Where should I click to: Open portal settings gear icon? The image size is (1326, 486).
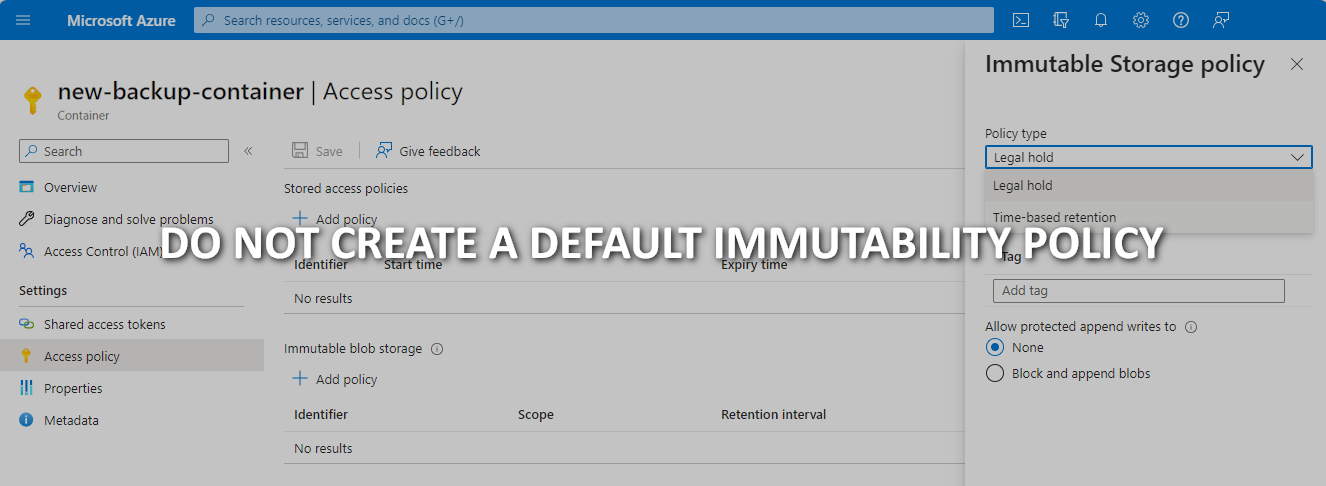click(x=1141, y=20)
